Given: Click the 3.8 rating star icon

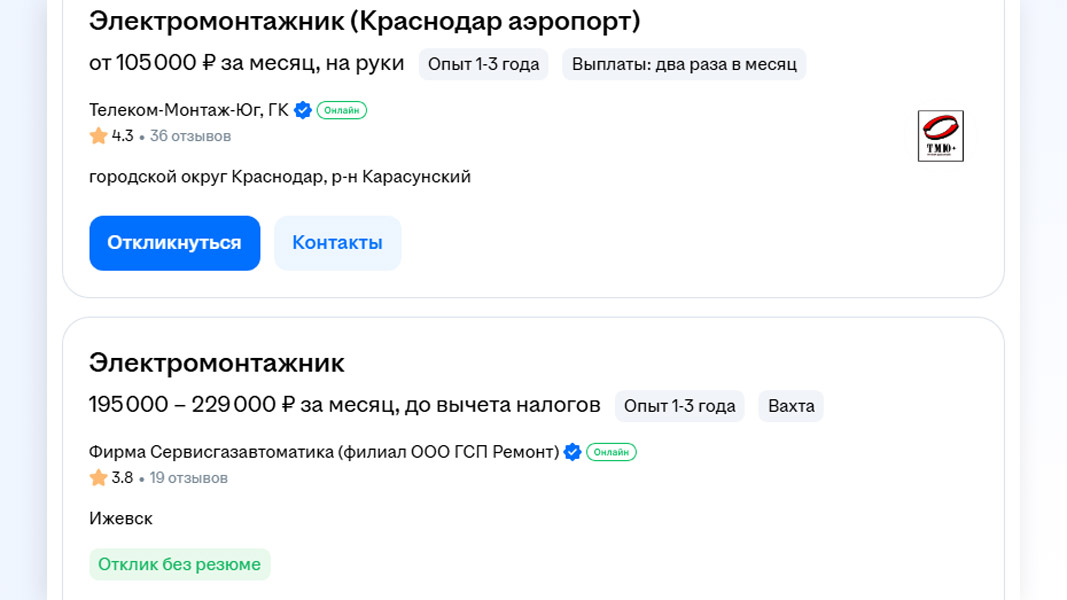Looking at the screenshot, I should point(98,478).
